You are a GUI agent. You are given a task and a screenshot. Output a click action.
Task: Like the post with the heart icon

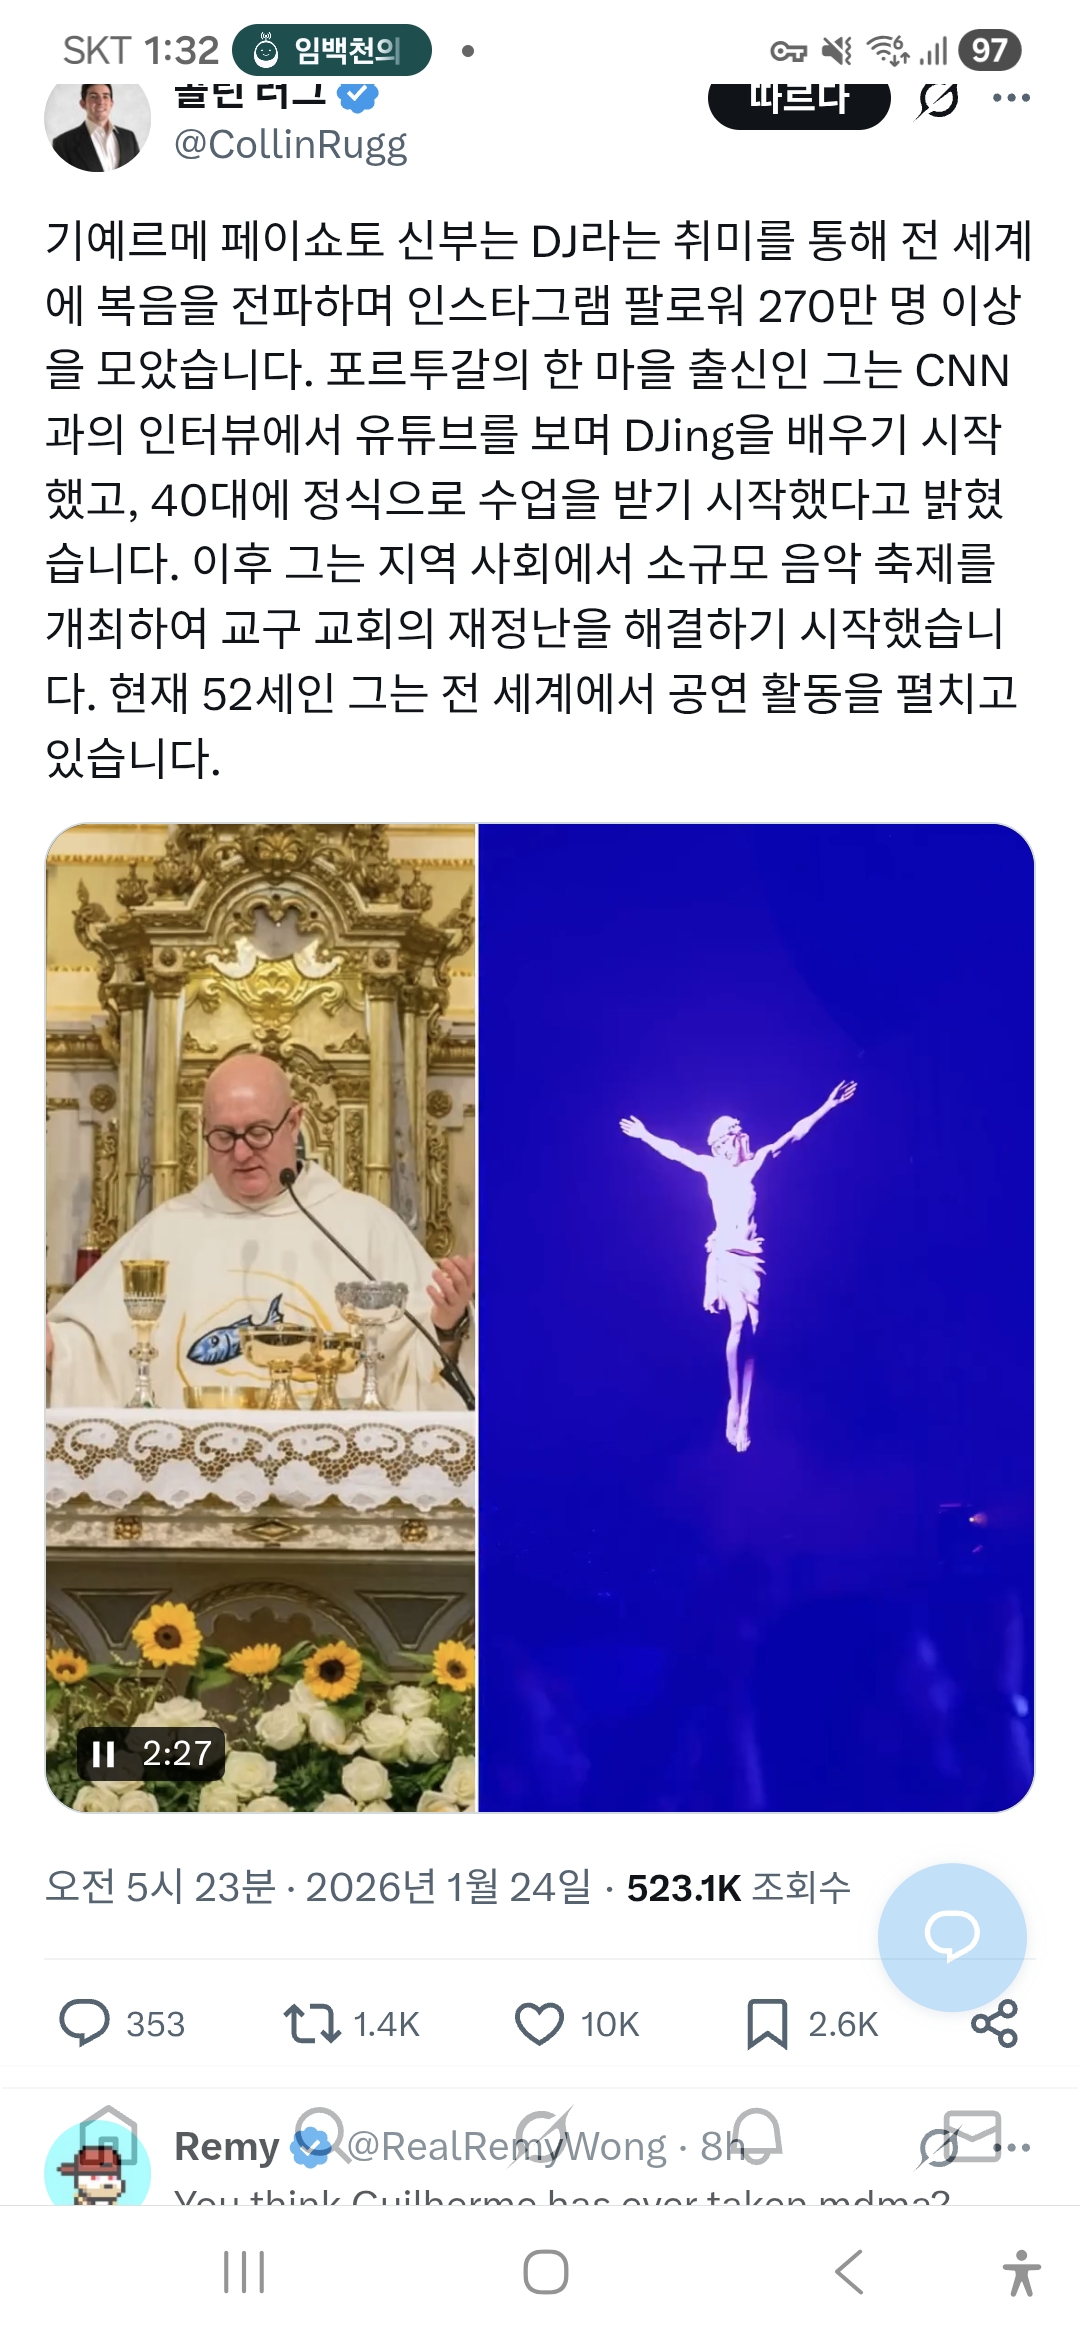[x=539, y=2023]
